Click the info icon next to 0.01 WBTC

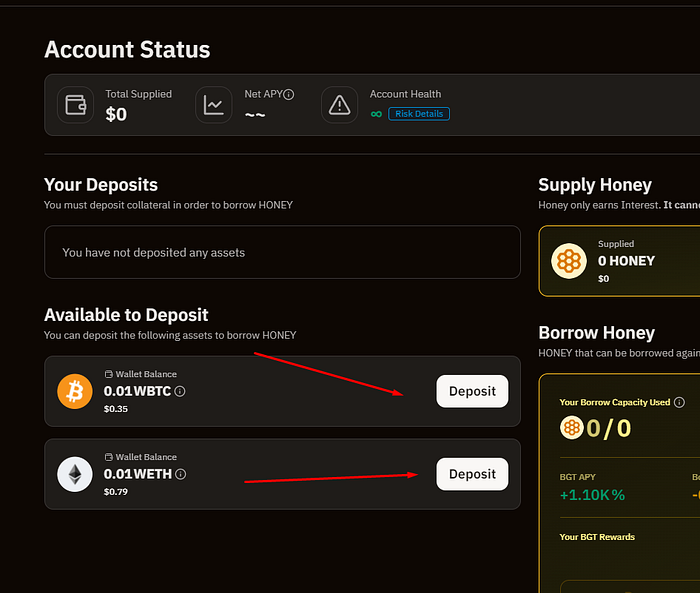tap(180, 392)
